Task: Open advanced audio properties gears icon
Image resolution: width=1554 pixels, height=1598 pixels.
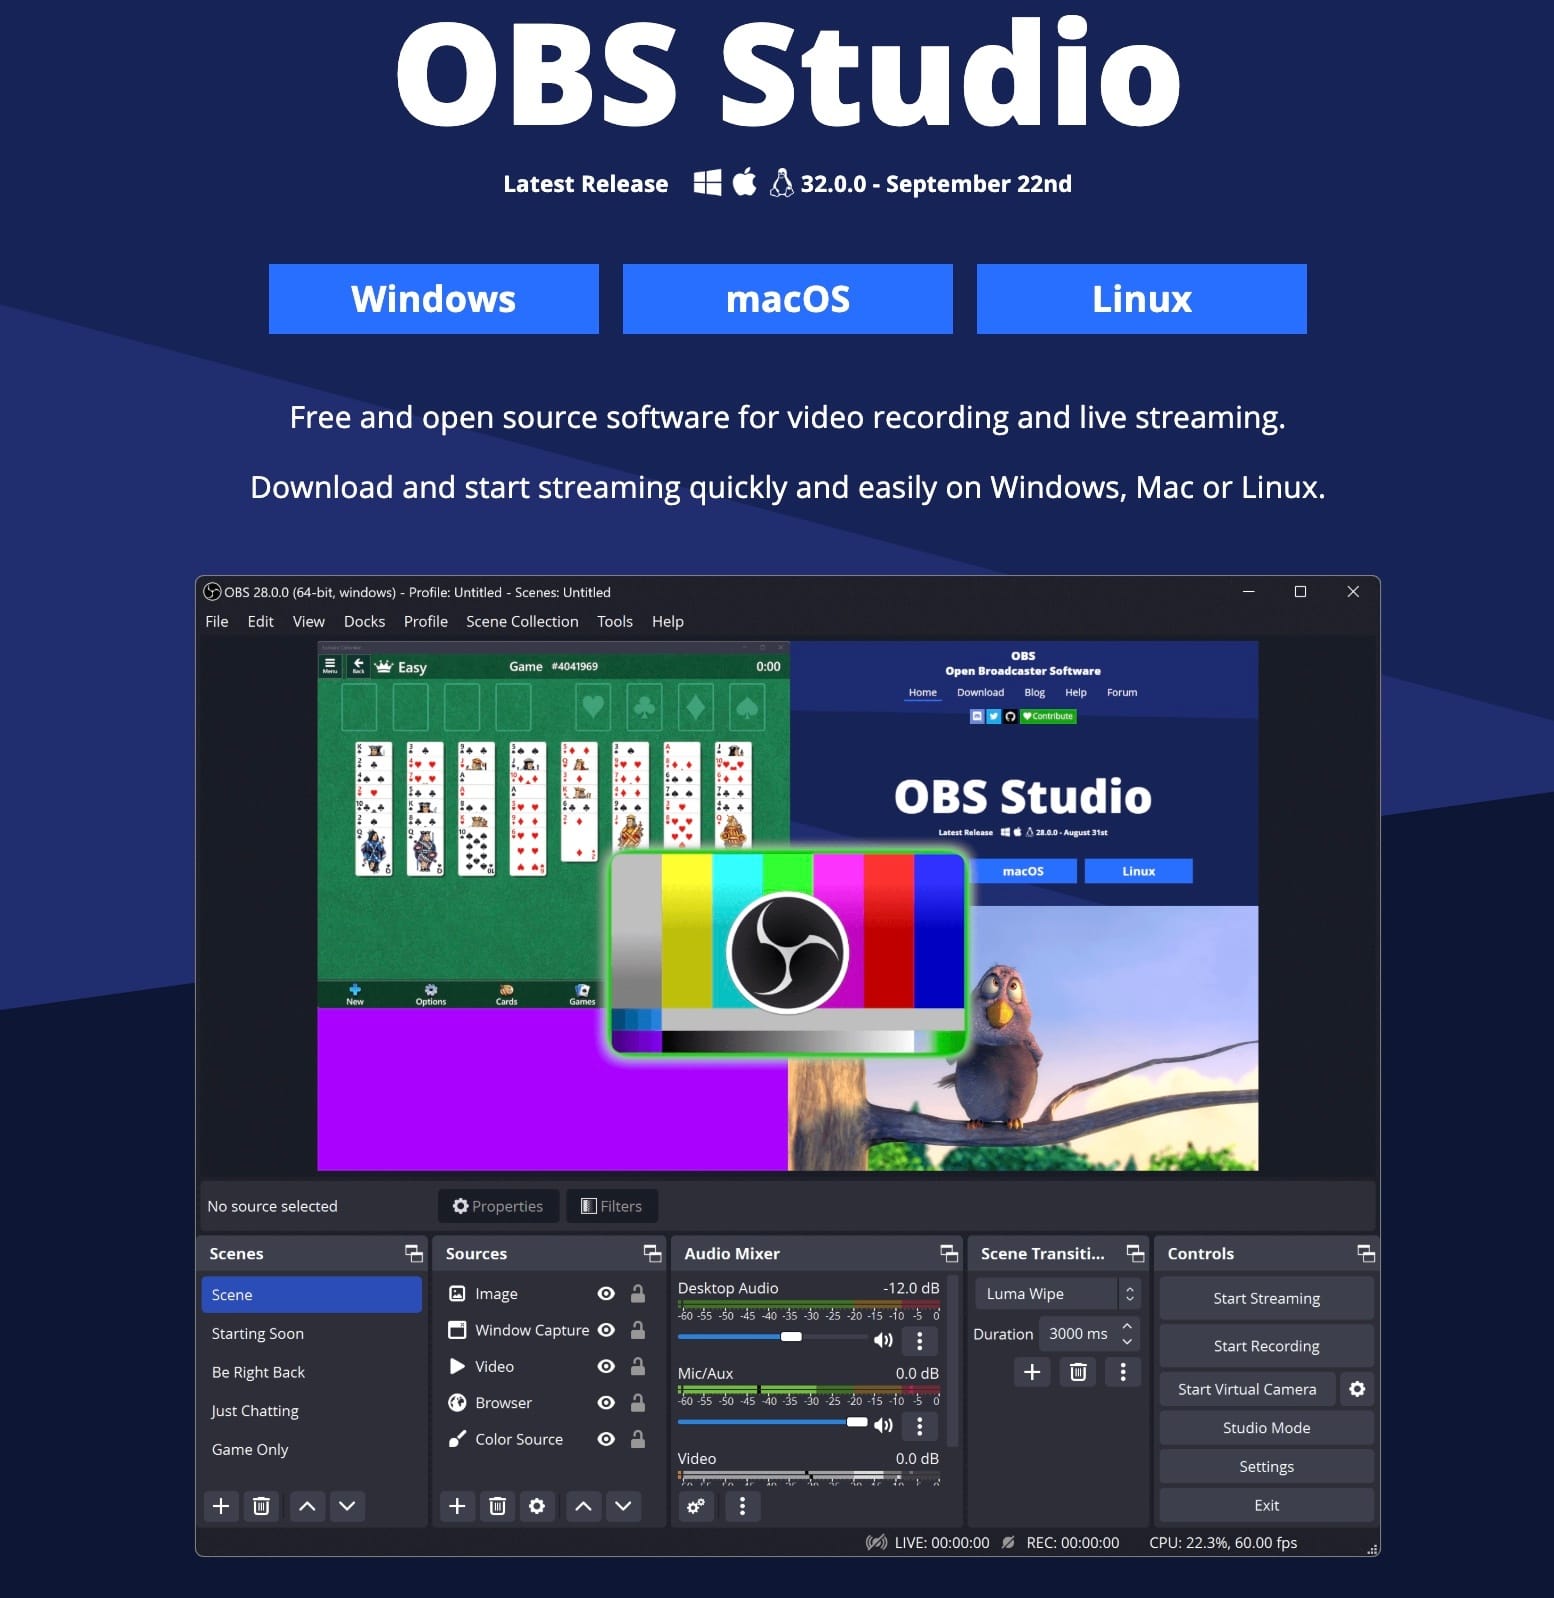Action: coord(696,1506)
